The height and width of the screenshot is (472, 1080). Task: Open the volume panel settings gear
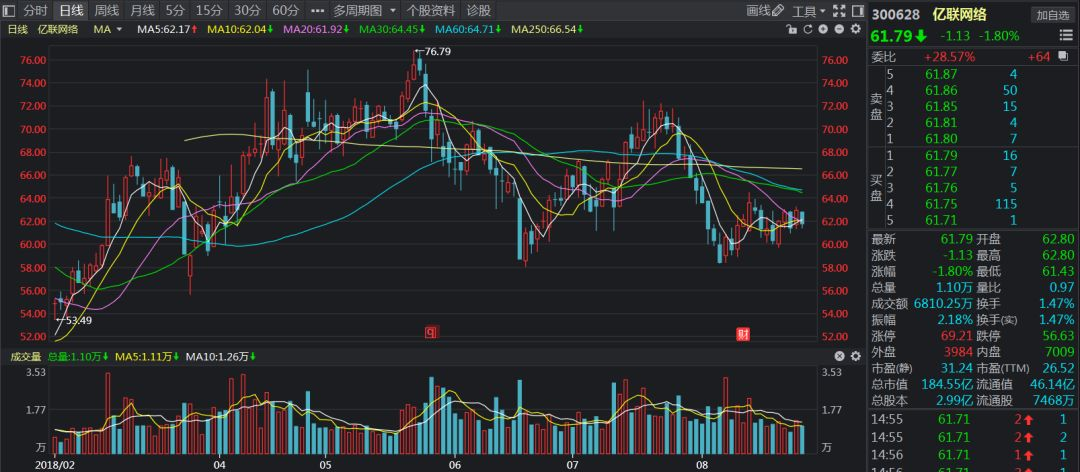point(855,356)
